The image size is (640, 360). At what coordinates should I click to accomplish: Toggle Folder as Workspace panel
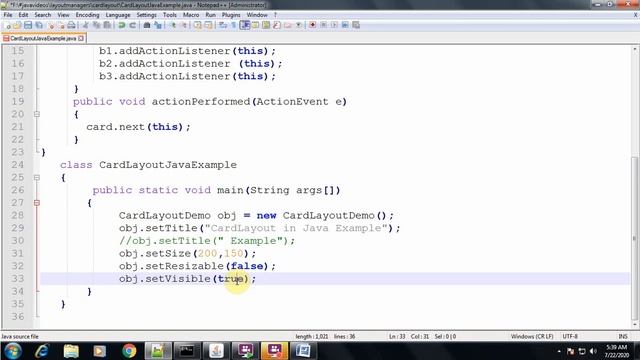288,25
